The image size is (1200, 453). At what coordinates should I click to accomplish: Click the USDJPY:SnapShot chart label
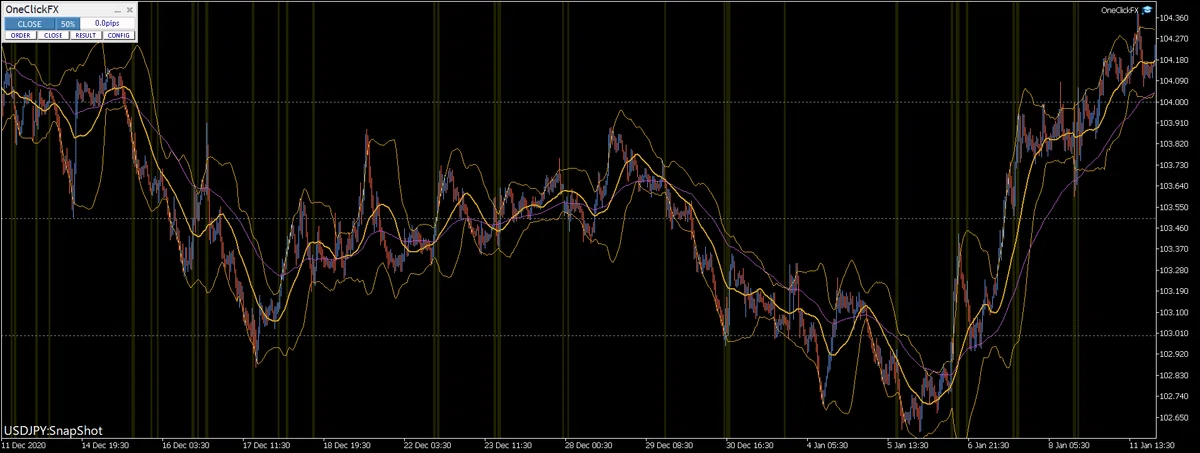click(x=54, y=429)
